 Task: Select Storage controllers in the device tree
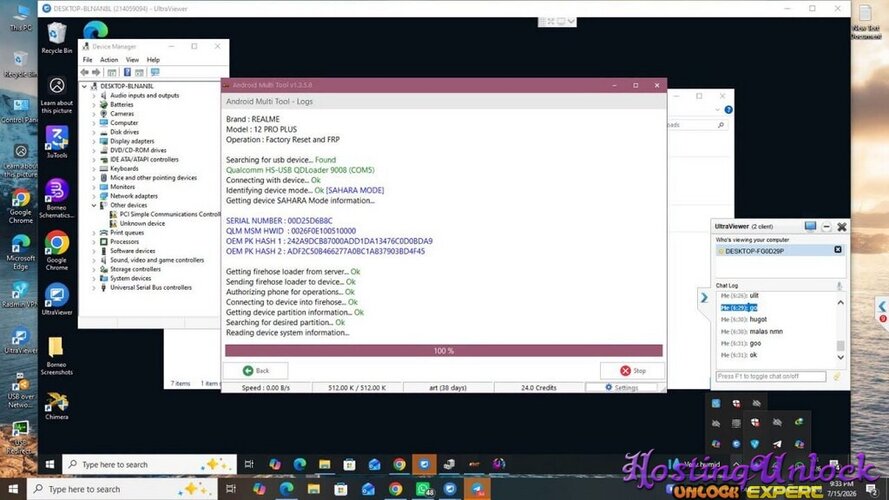click(135, 269)
